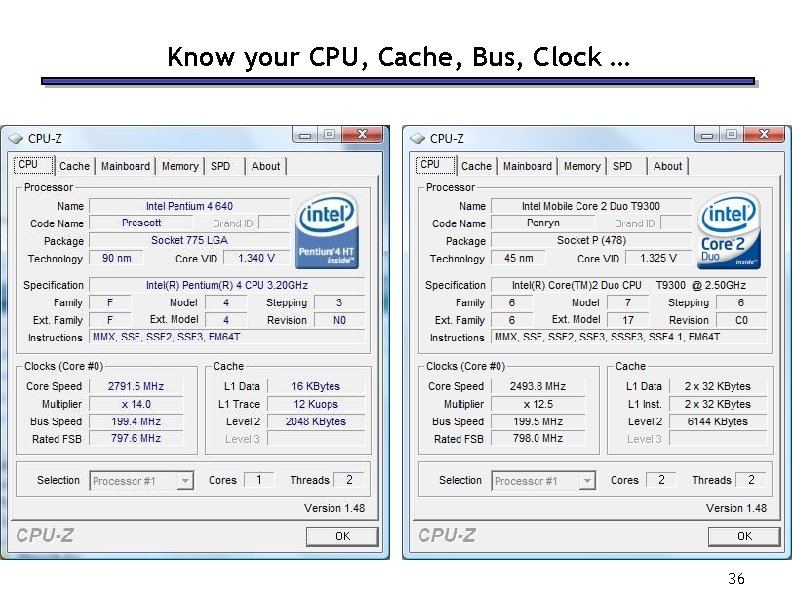Click the 2493.3 MHz core speed value
The image size is (792, 612).
[x=538, y=386]
